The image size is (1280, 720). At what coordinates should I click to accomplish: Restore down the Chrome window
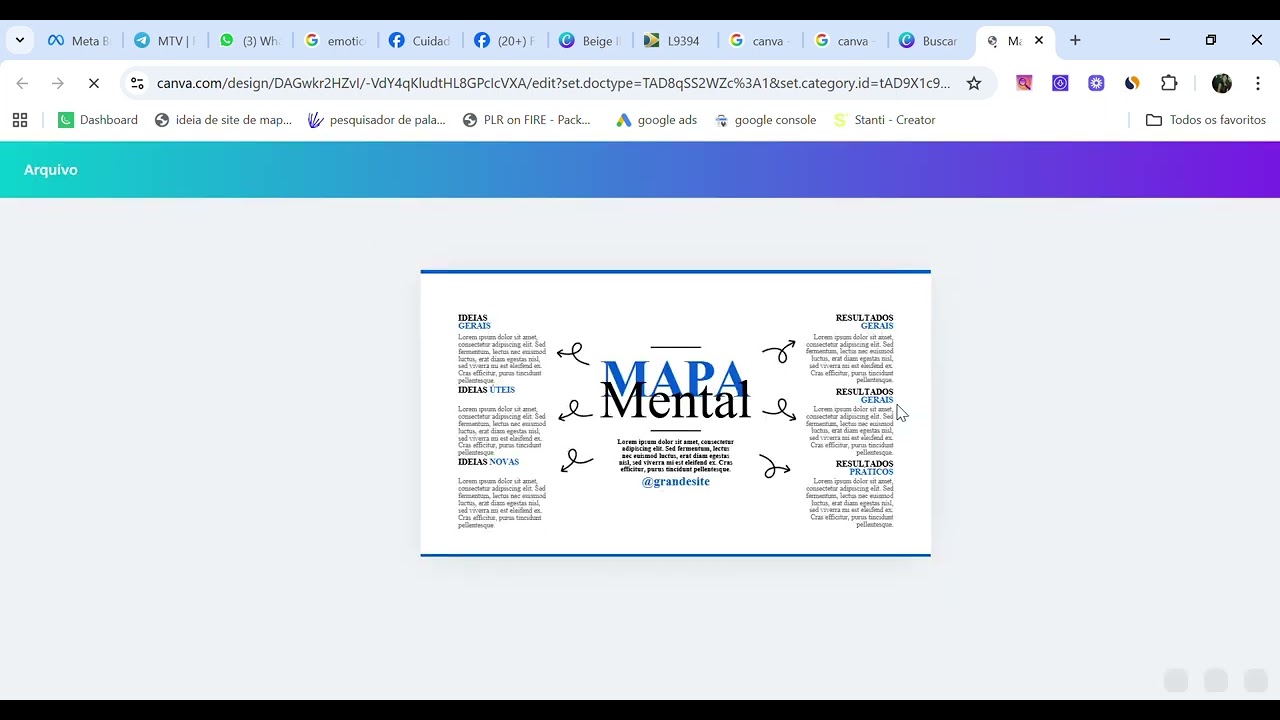1211,40
